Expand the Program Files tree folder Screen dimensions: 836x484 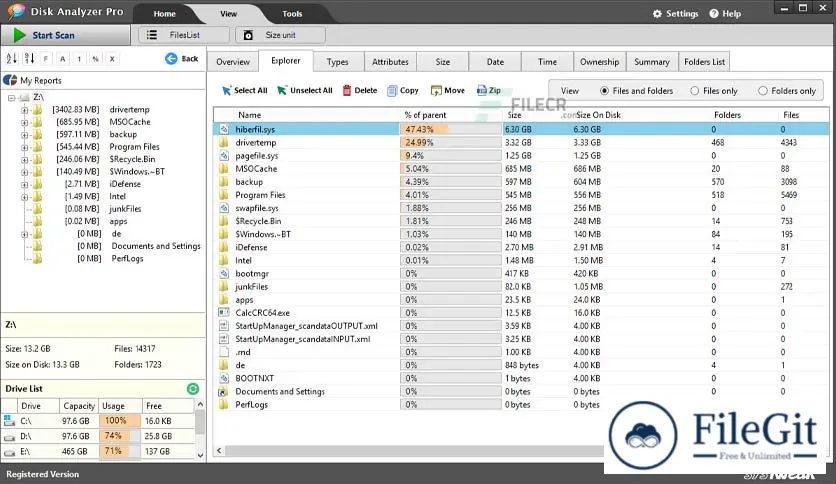click(x=25, y=147)
